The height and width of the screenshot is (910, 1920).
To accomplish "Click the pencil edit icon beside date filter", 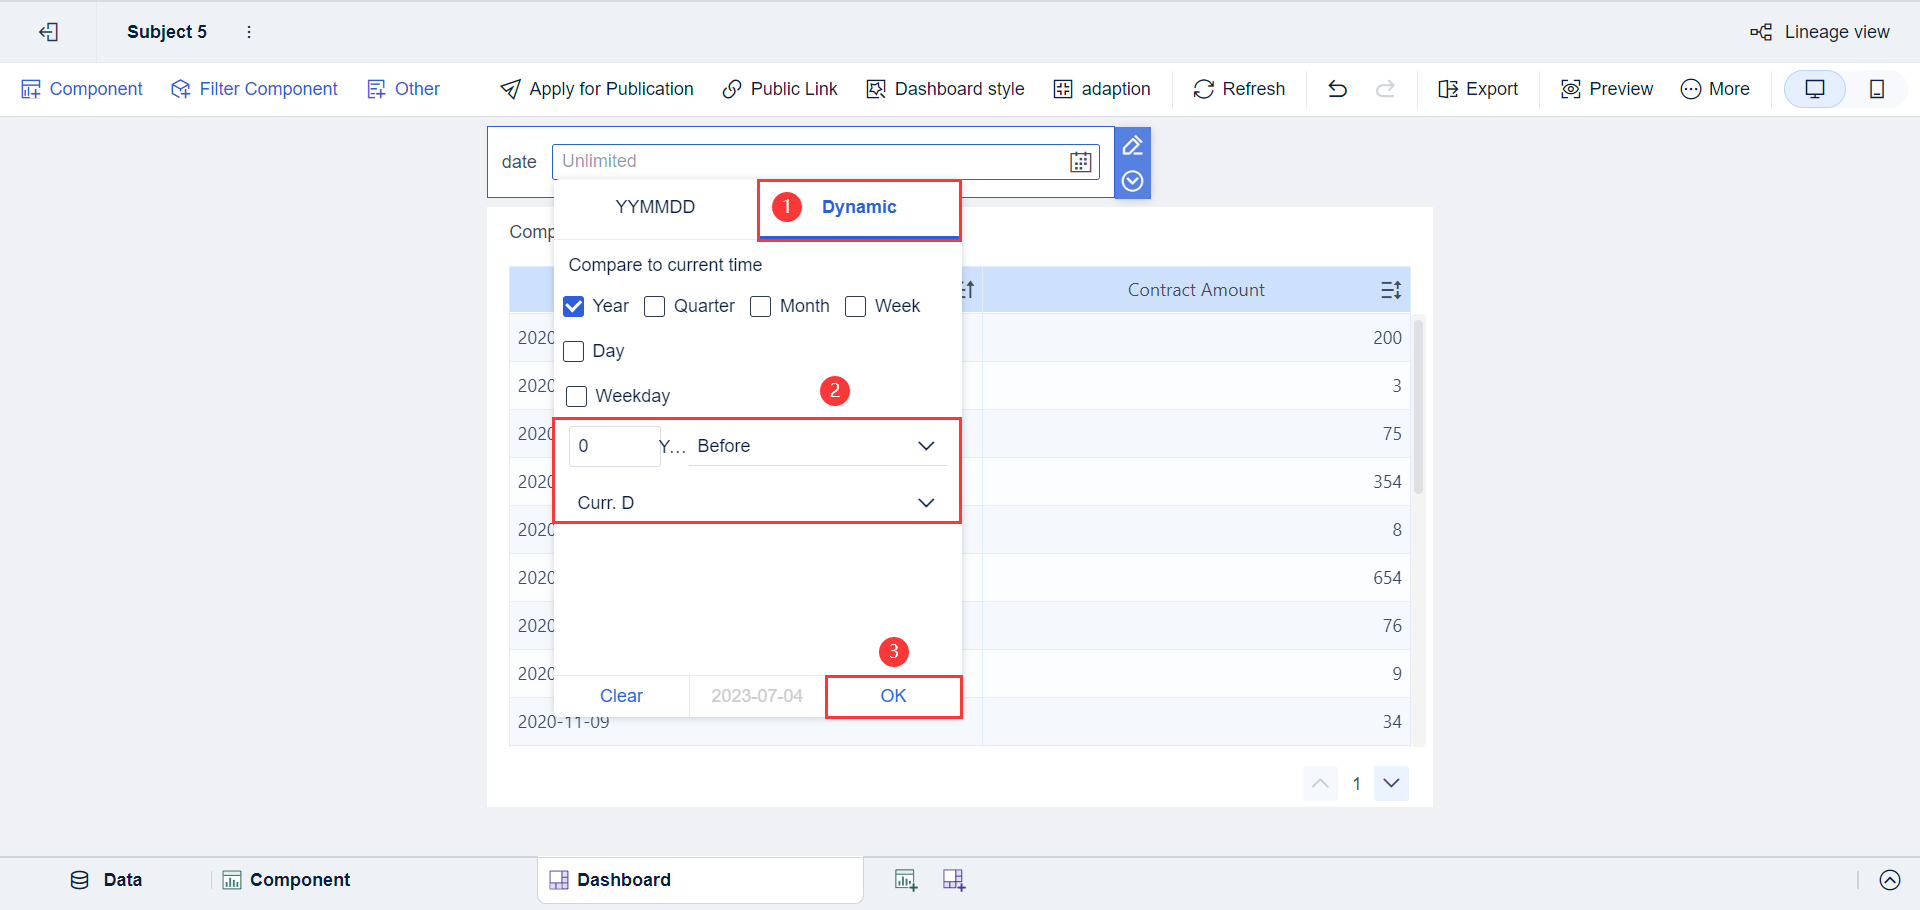I will [x=1132, y=145].
